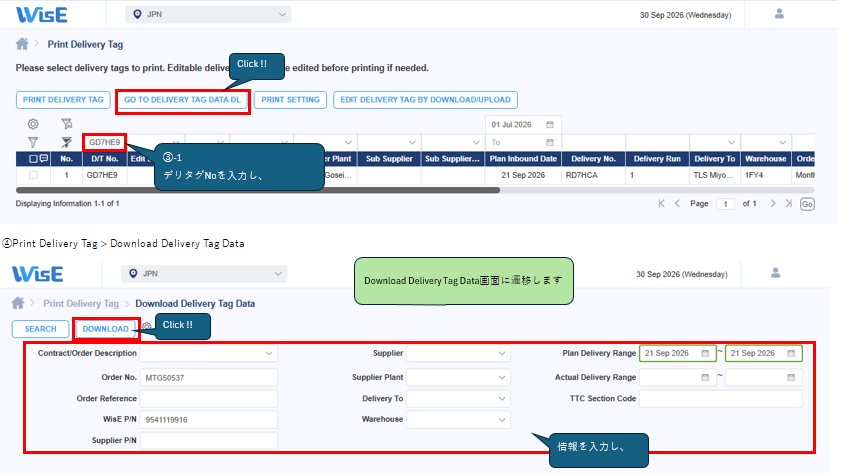Open the Supplier dropdown in search form
This screenshot has height=473, width=856.
(458, 353)
